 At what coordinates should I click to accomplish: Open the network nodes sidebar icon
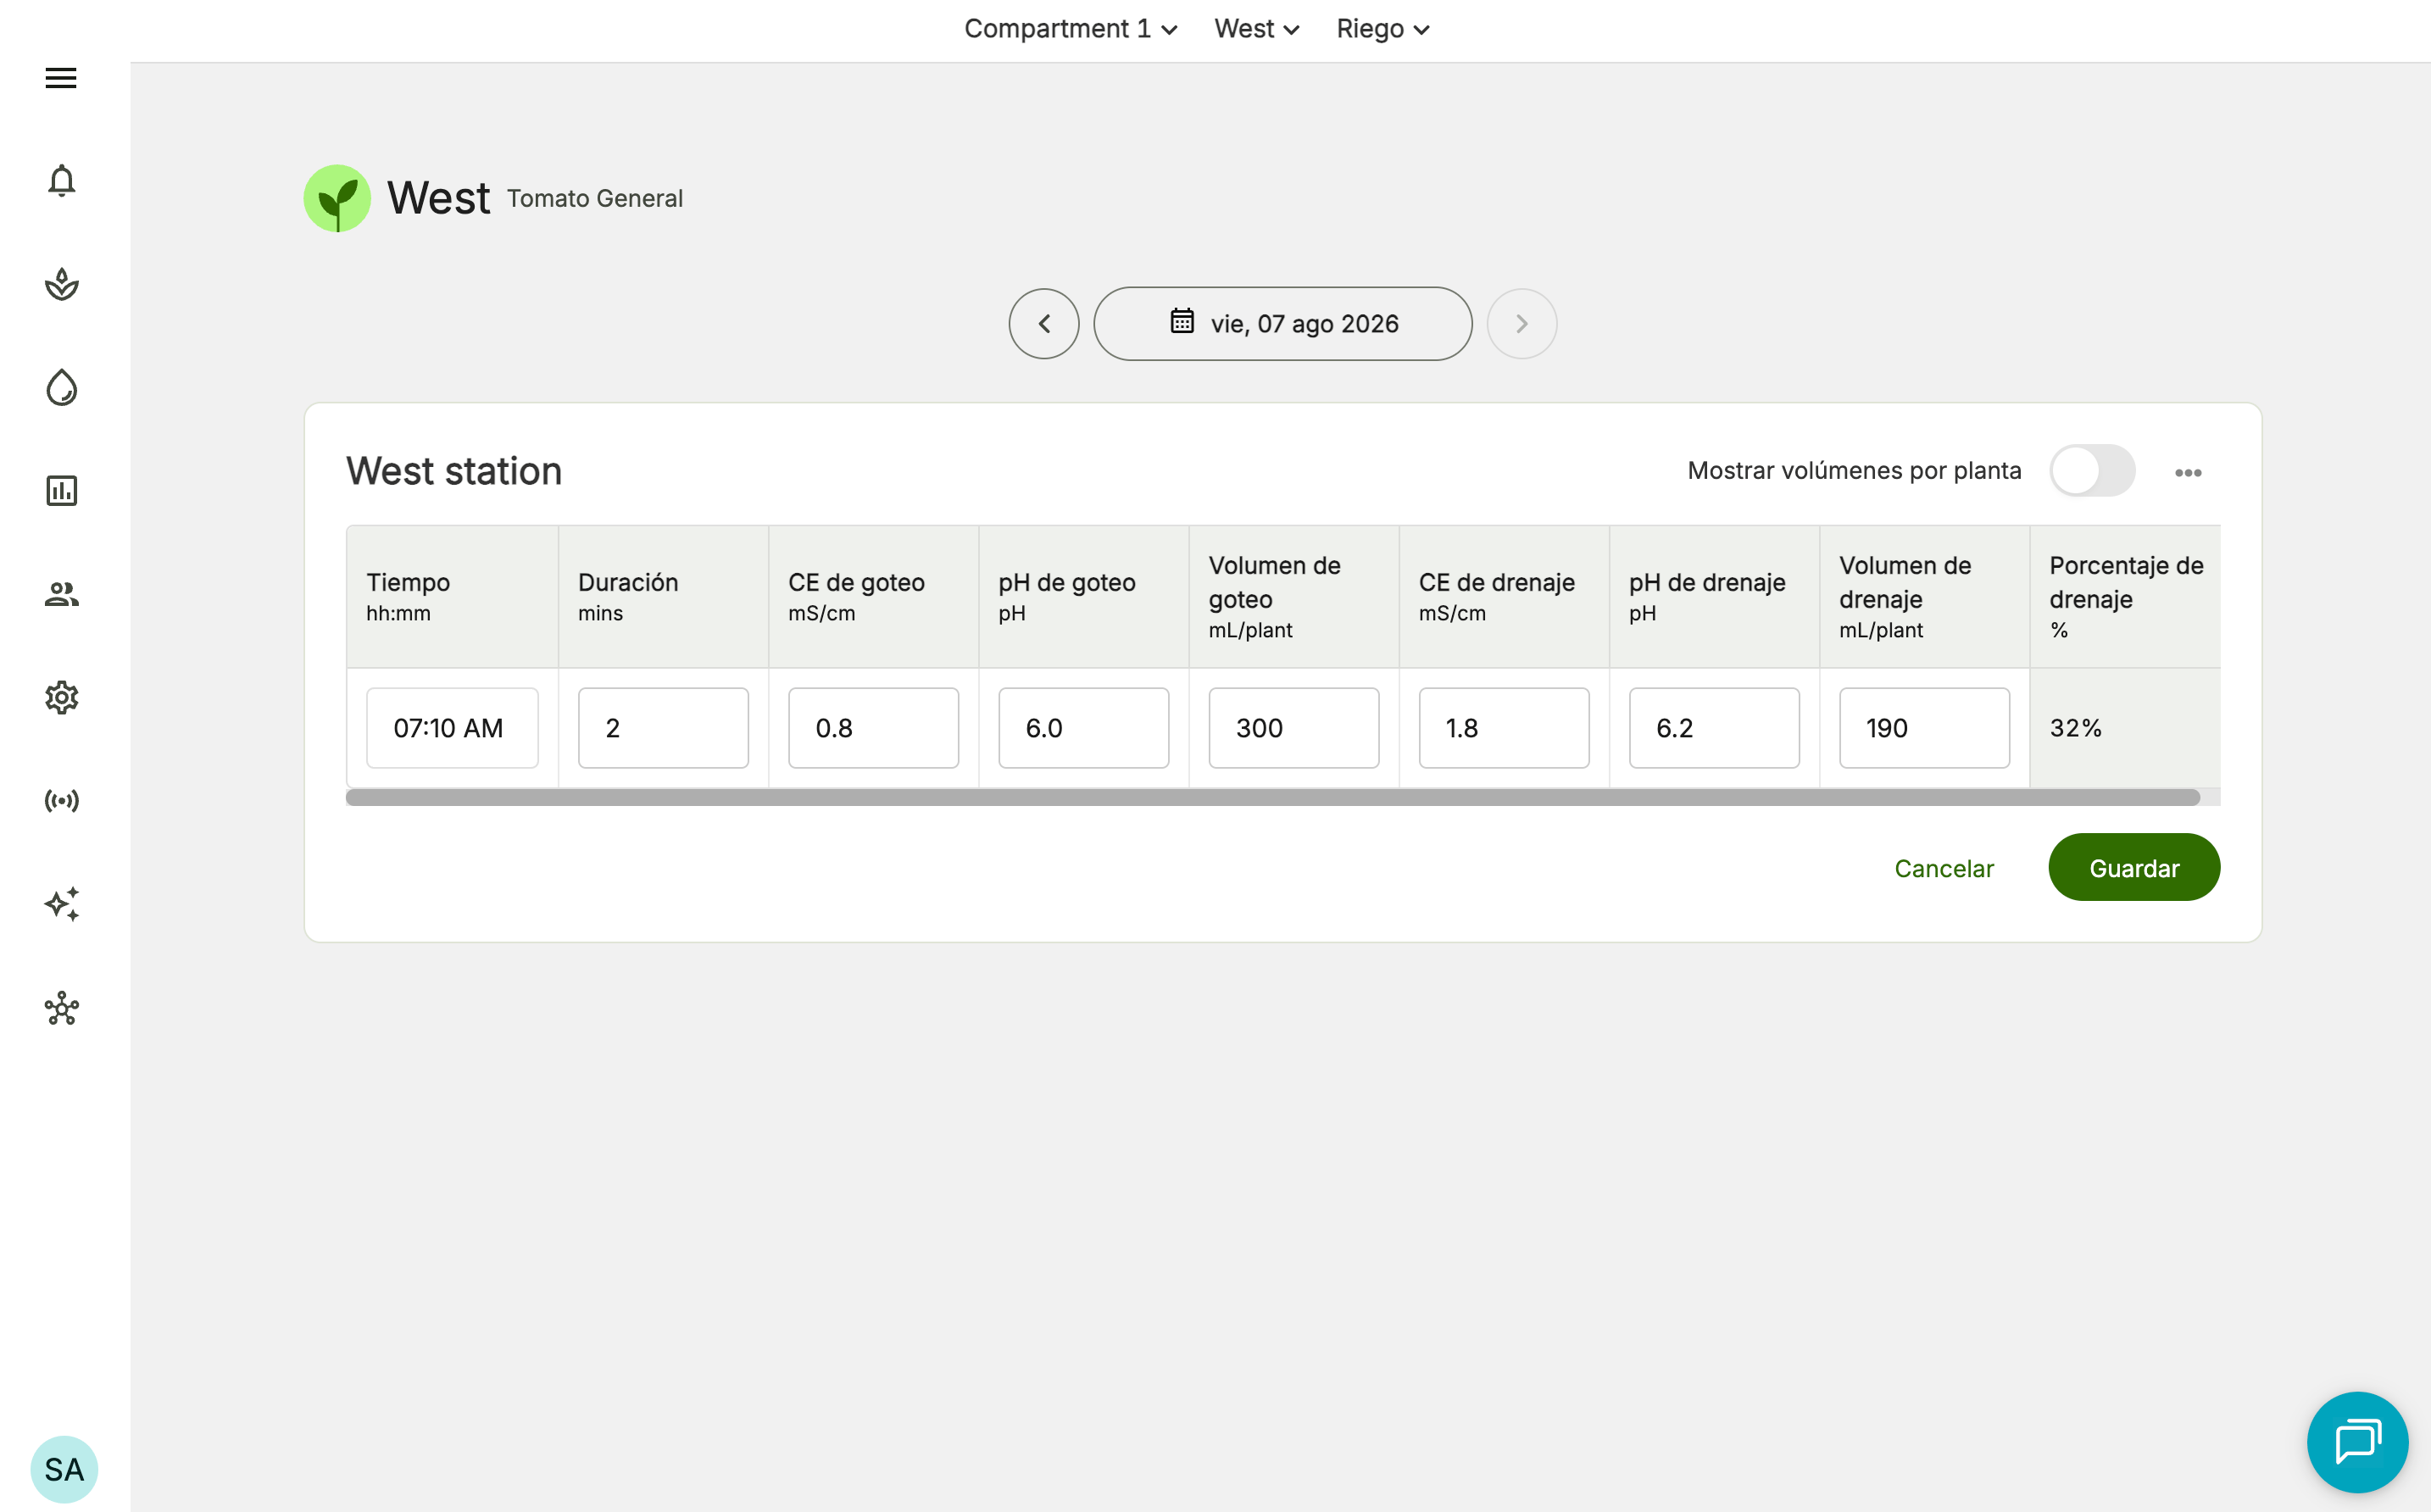pos(61,1008)
